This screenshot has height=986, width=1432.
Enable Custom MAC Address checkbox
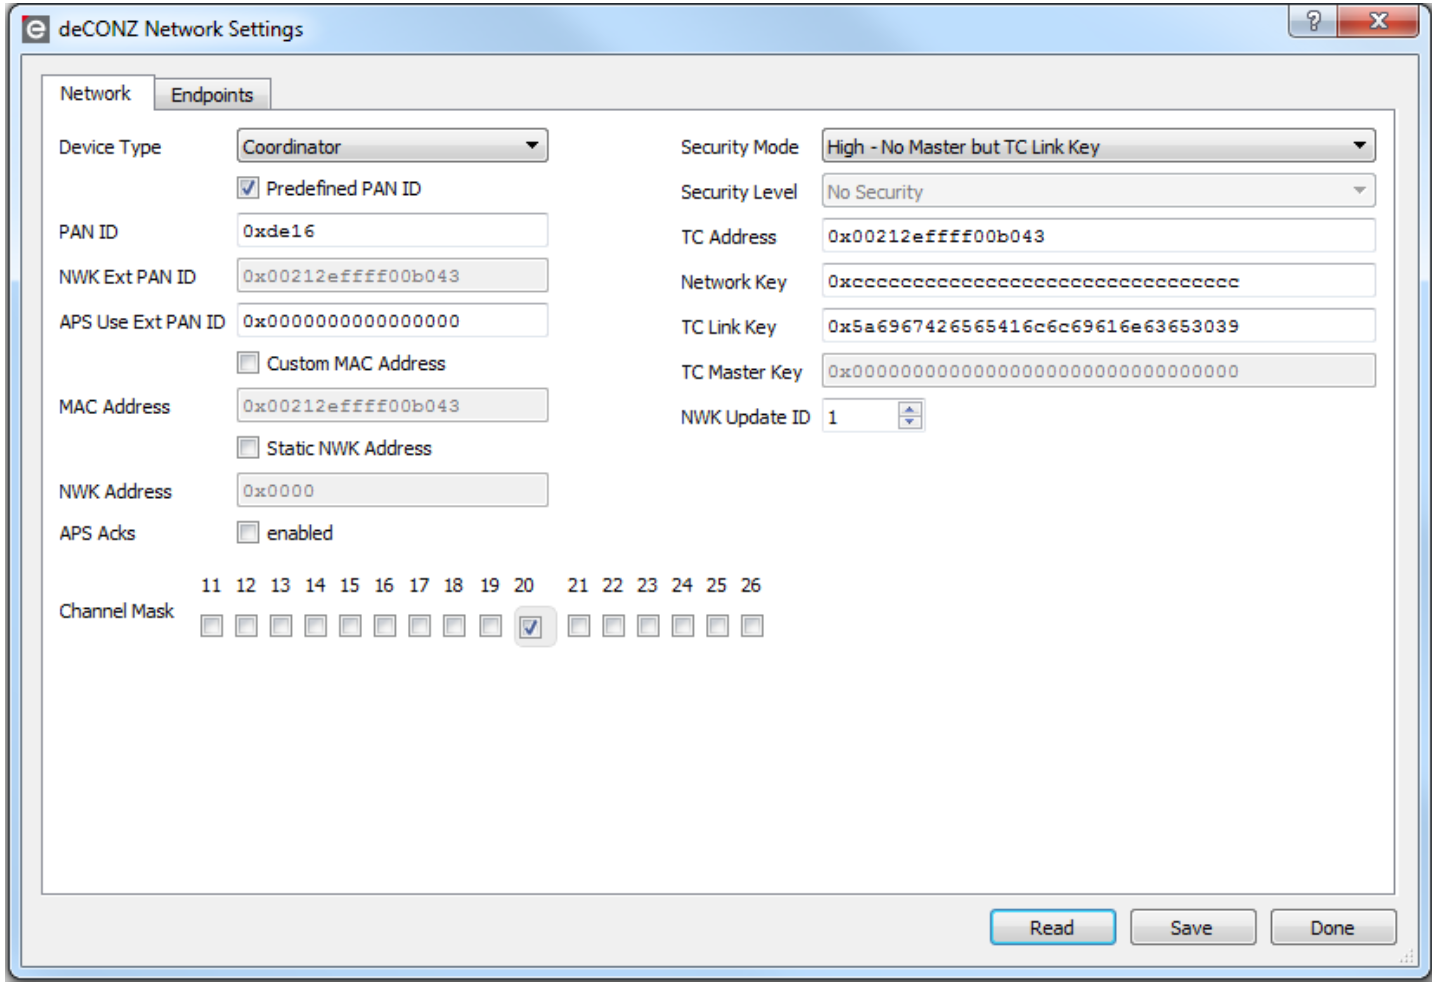(248, 363)
